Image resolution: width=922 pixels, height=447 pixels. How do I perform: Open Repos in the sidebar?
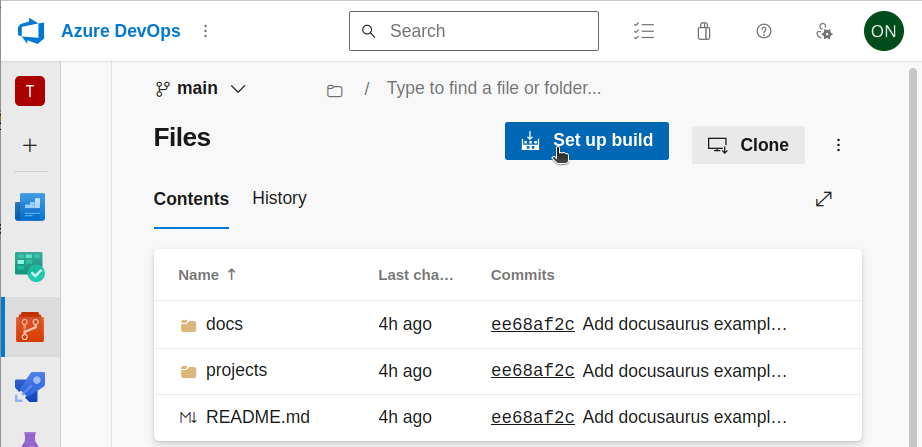[30, 327]
